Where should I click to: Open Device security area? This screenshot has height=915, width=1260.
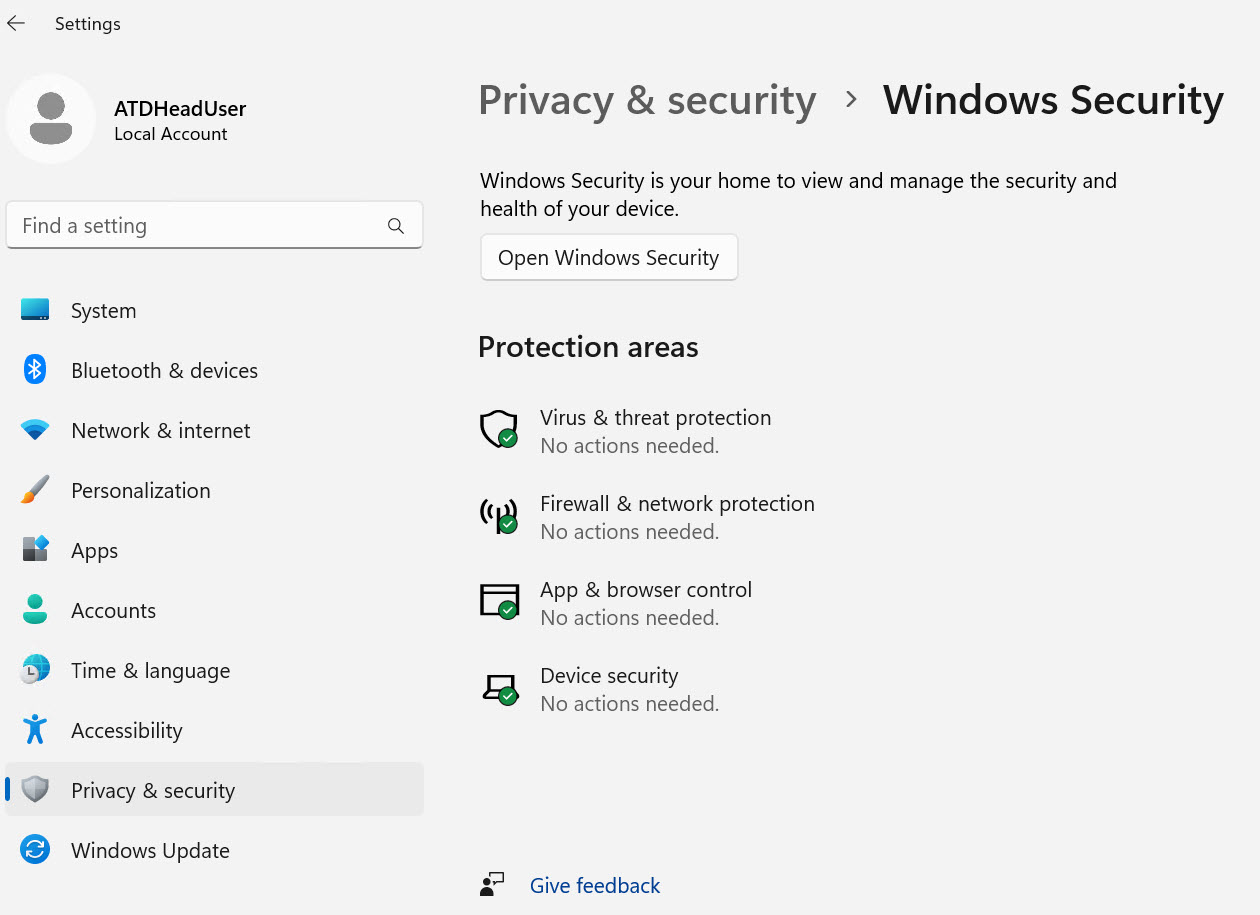click(609, 675)
